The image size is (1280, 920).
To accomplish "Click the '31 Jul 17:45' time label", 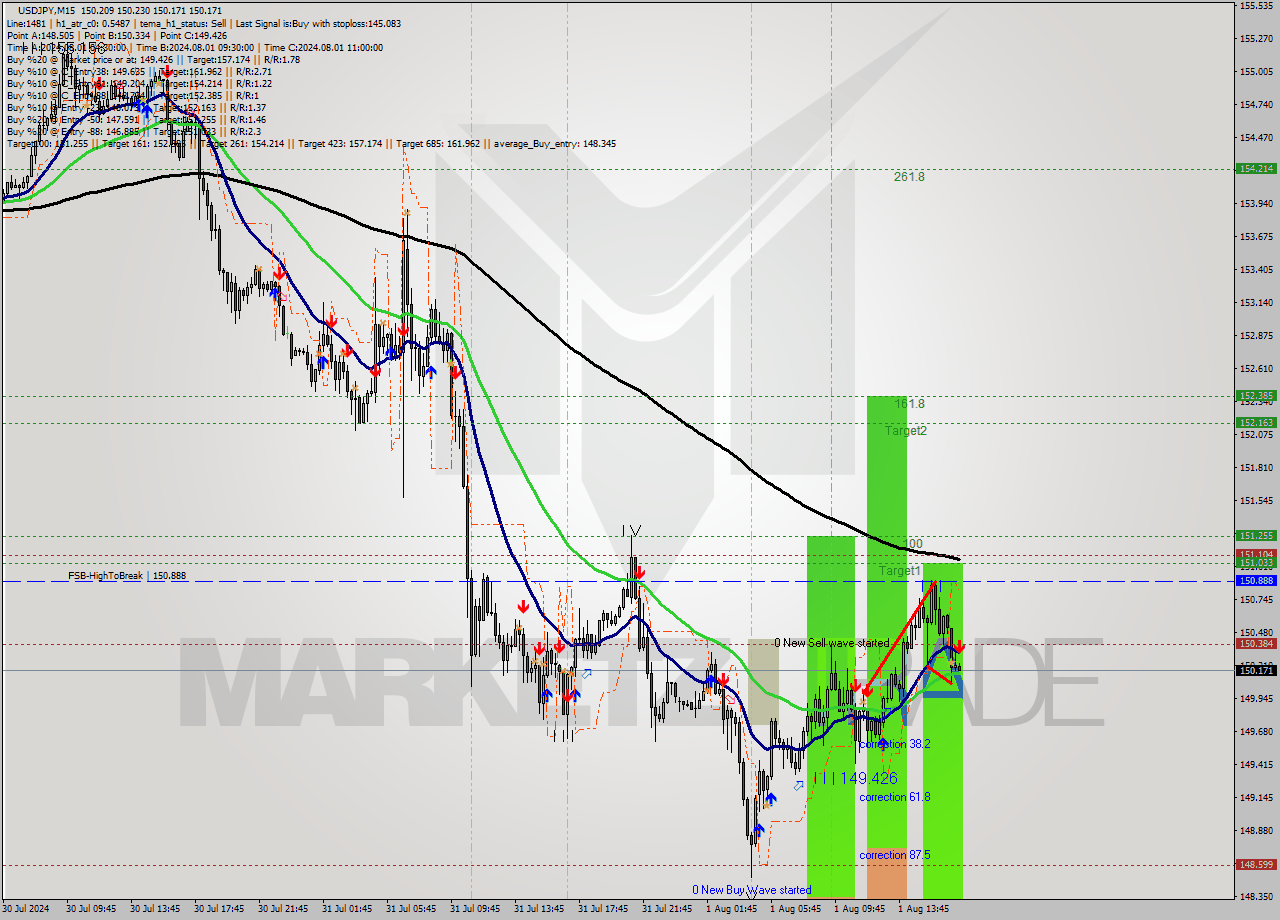I will [x=603, y=909].
